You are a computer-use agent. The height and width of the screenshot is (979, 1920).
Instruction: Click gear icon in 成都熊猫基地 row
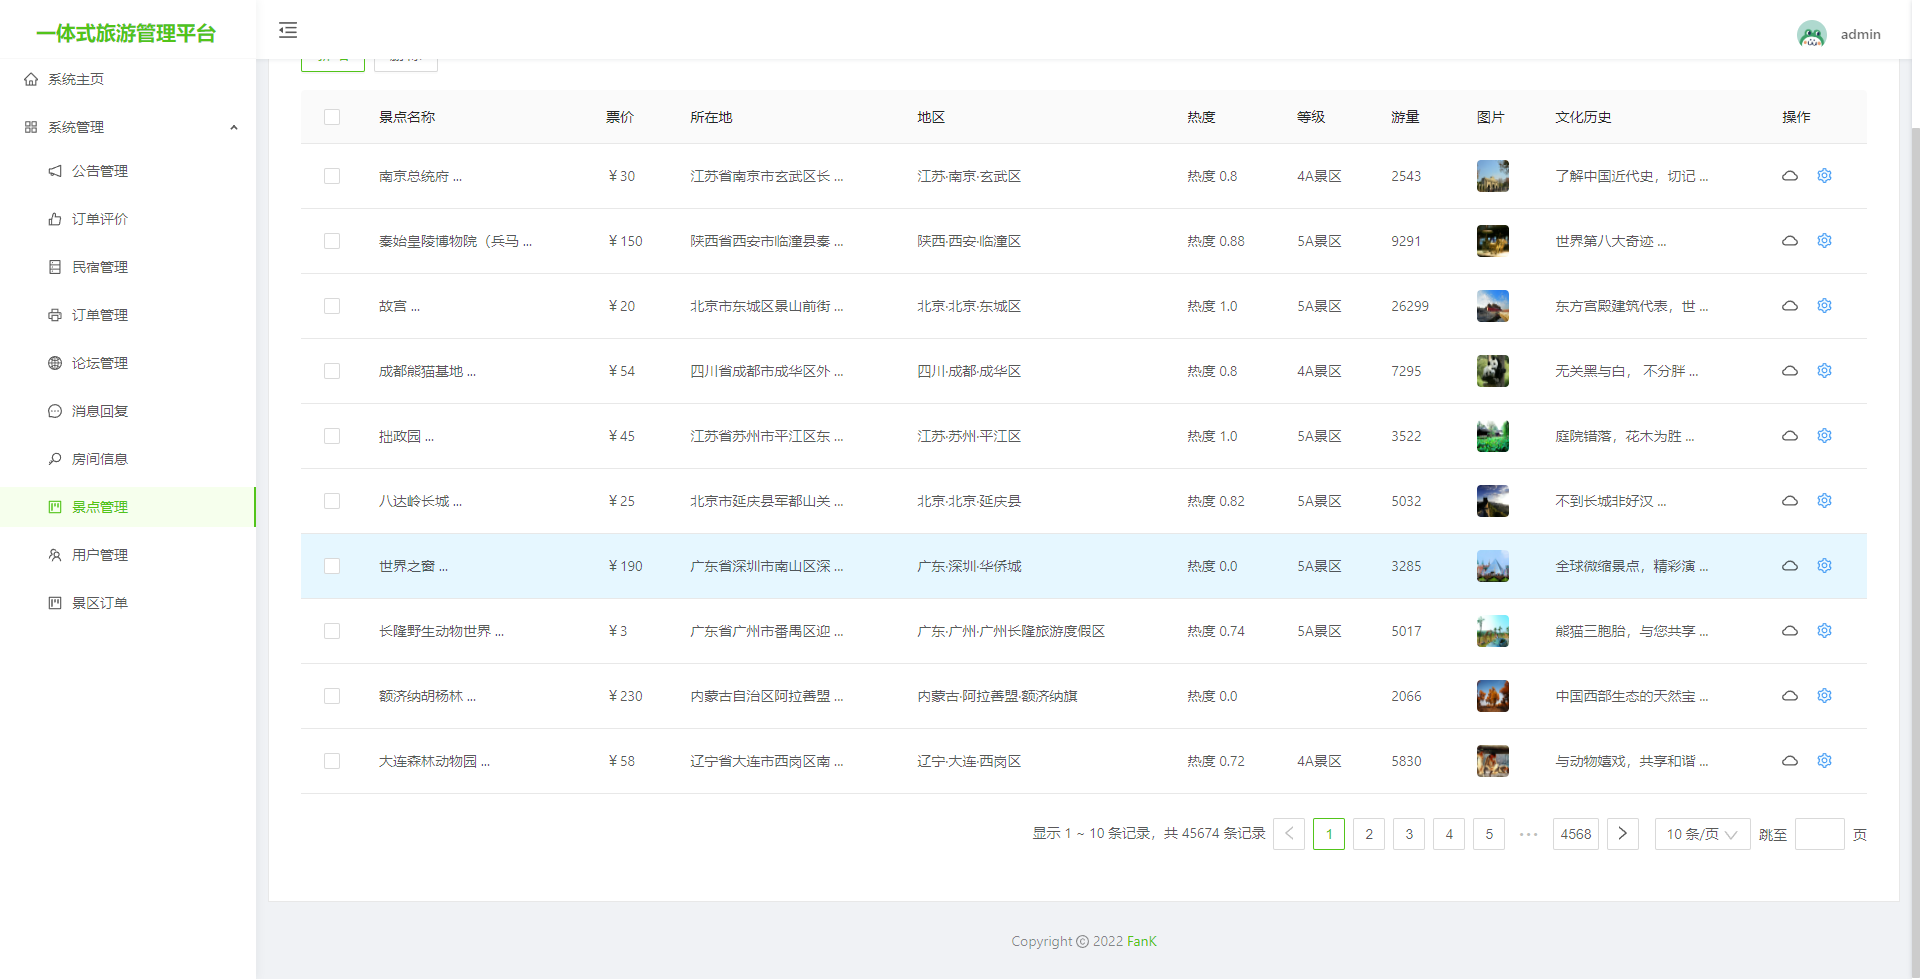click(1824, 371)
